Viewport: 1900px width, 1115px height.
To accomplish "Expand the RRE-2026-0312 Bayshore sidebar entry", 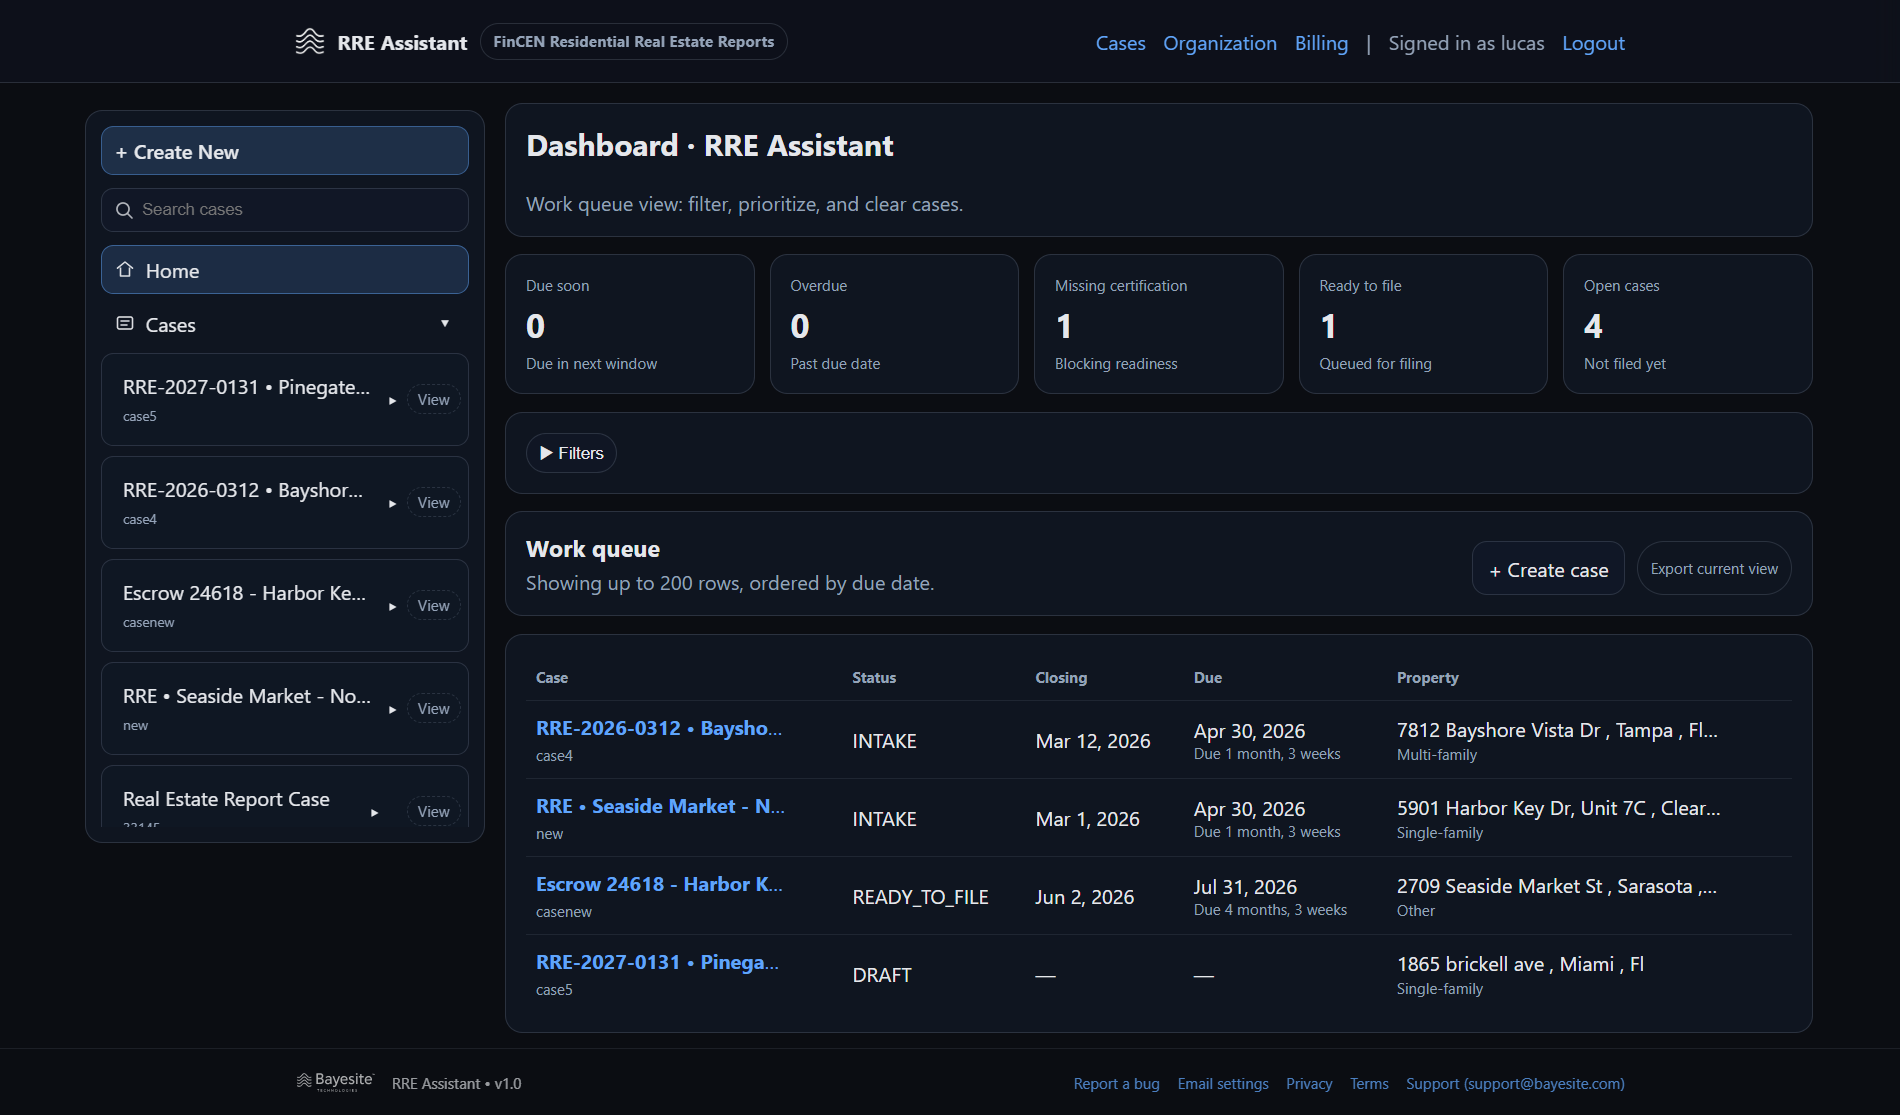I will point(392,502).
